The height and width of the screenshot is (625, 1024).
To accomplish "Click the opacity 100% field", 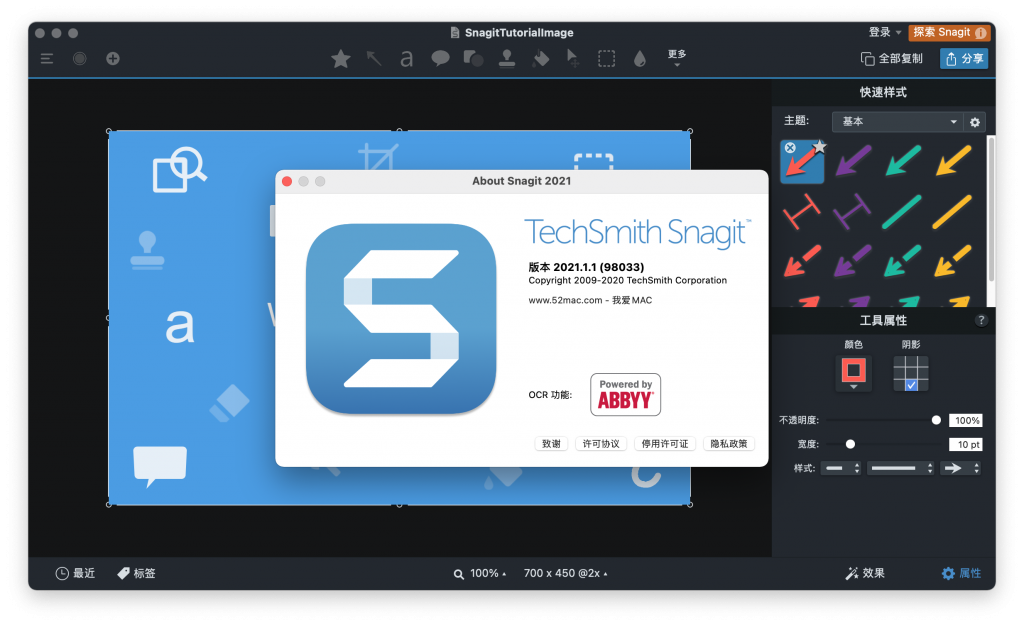I will pos(966,421).
